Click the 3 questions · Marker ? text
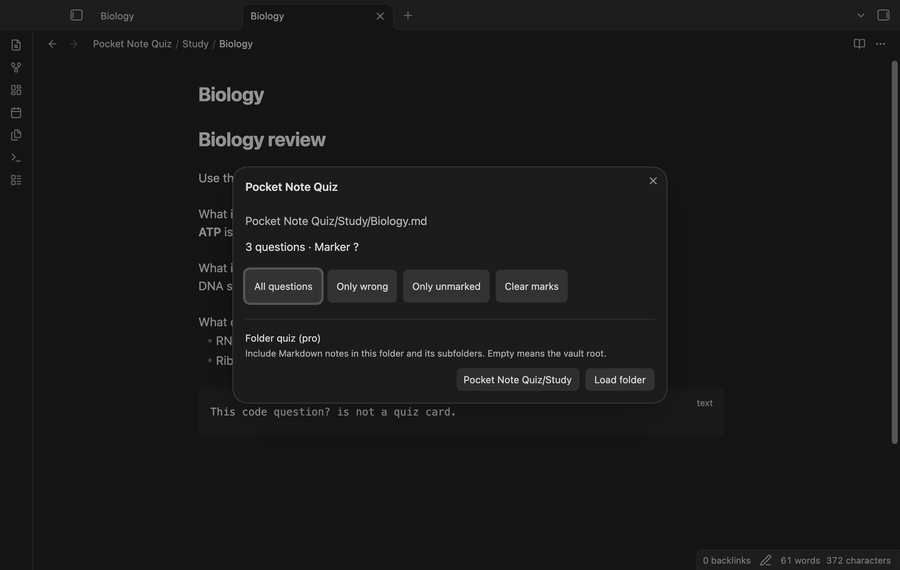The width and height of the screenshot is (900, 570). [302, 247]
